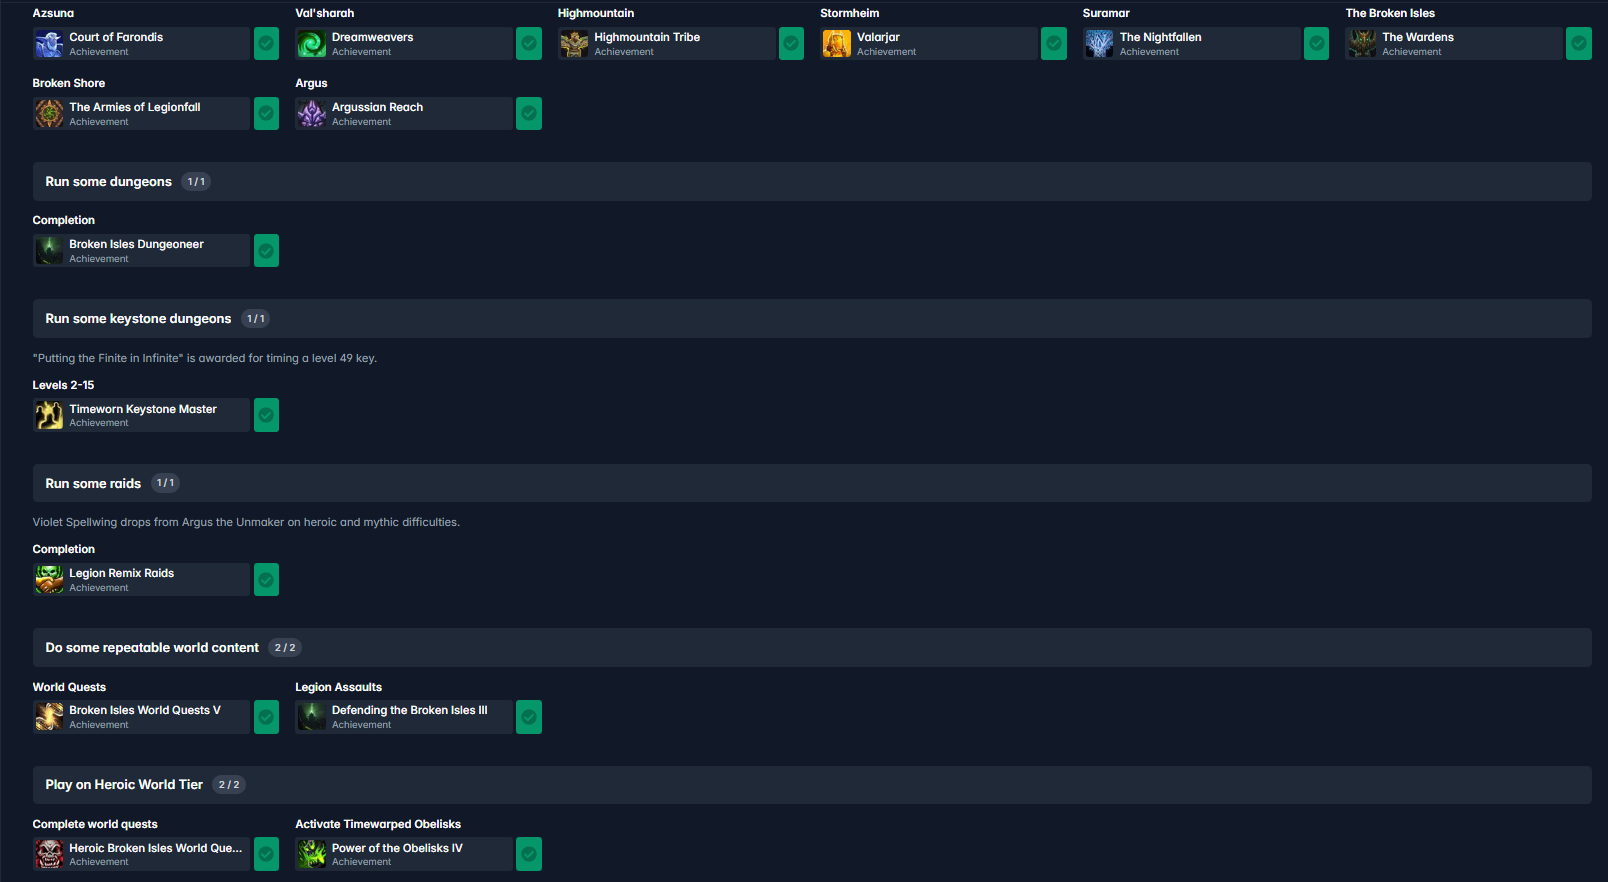This screenshot has width=1608, height=882.
Task: Toggle the Timeworn Keystone Master checkmark
Action: coord(266,415)
